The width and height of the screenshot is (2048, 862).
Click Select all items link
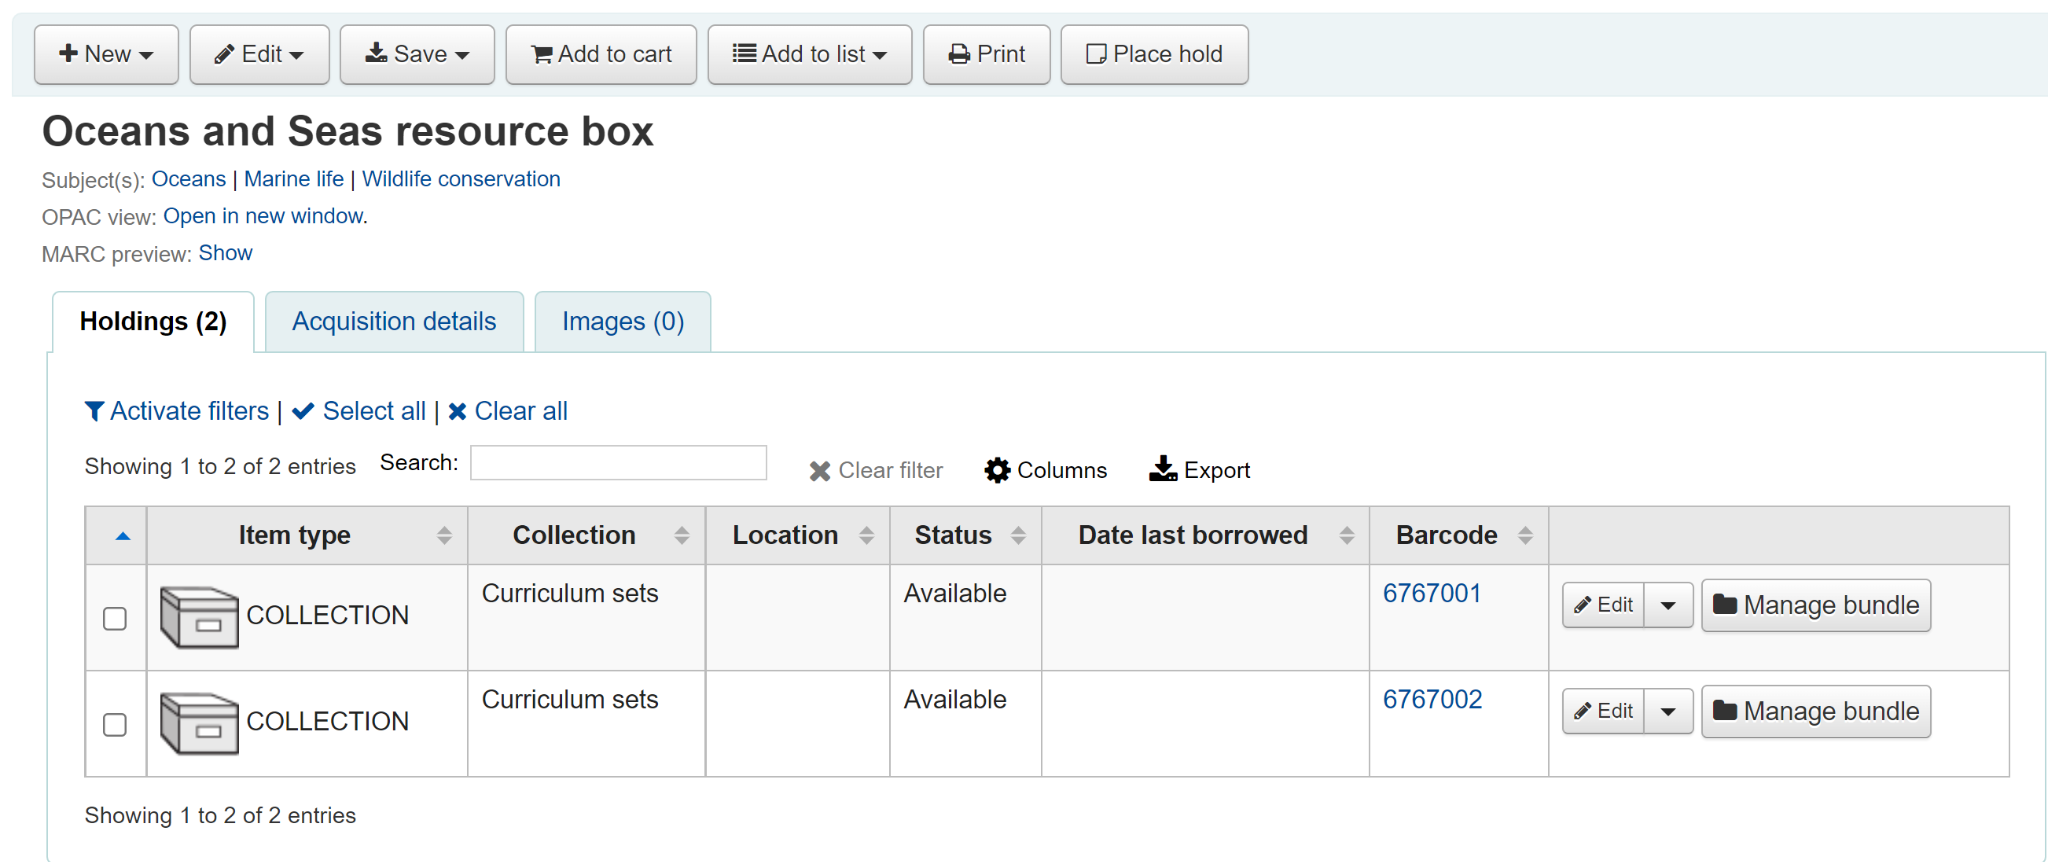[361, 411]
